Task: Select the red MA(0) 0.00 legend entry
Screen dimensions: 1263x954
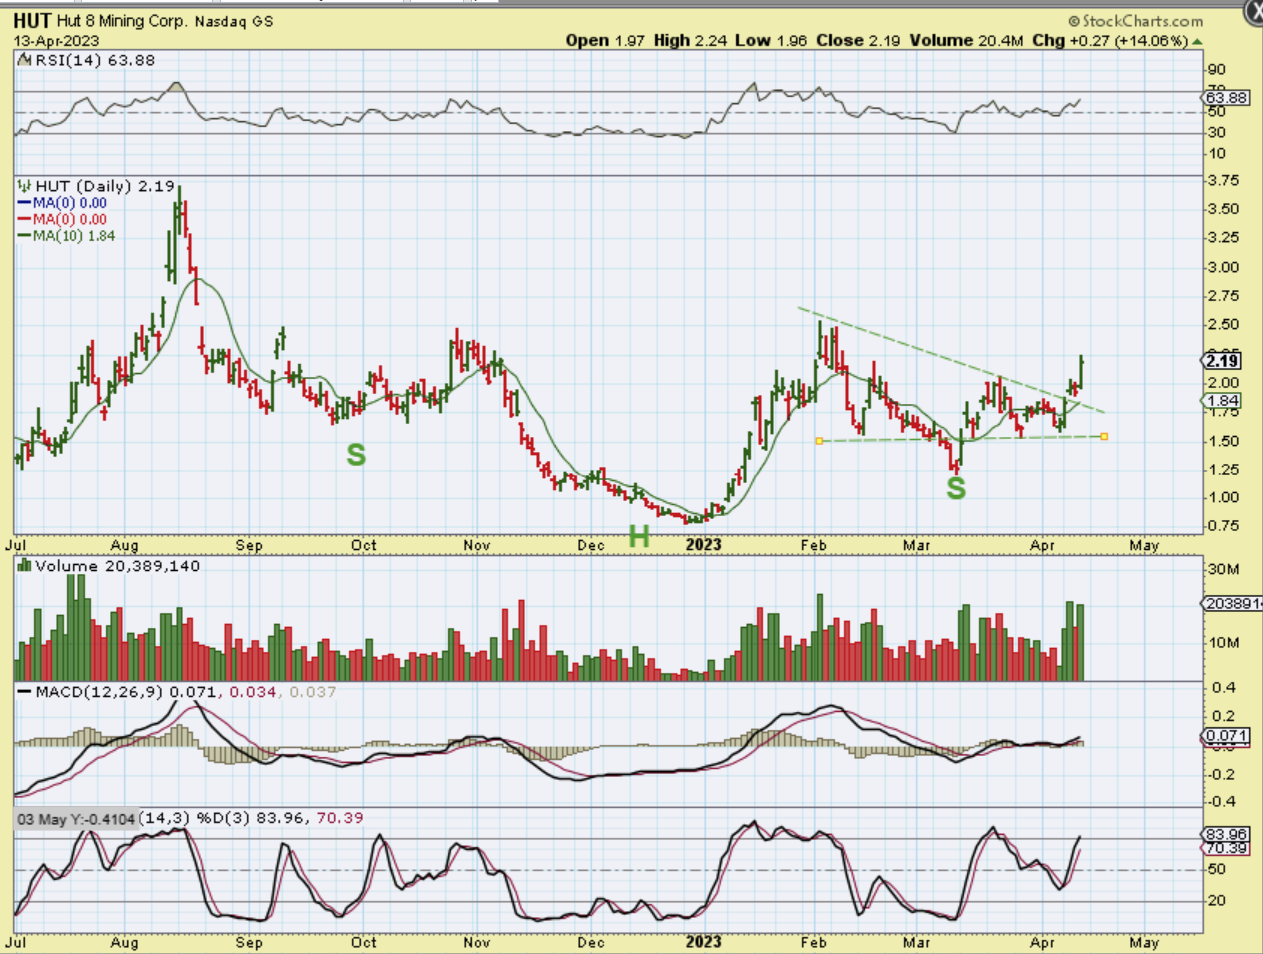Action: (62, 219)
